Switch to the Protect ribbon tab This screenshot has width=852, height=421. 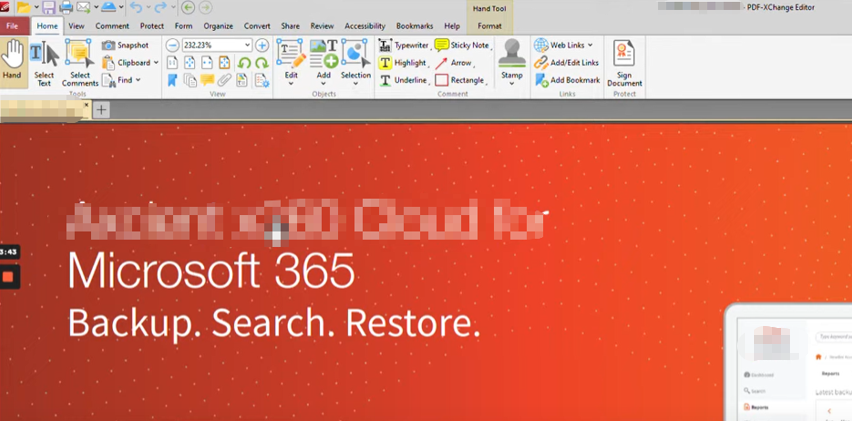click(152, 26)
